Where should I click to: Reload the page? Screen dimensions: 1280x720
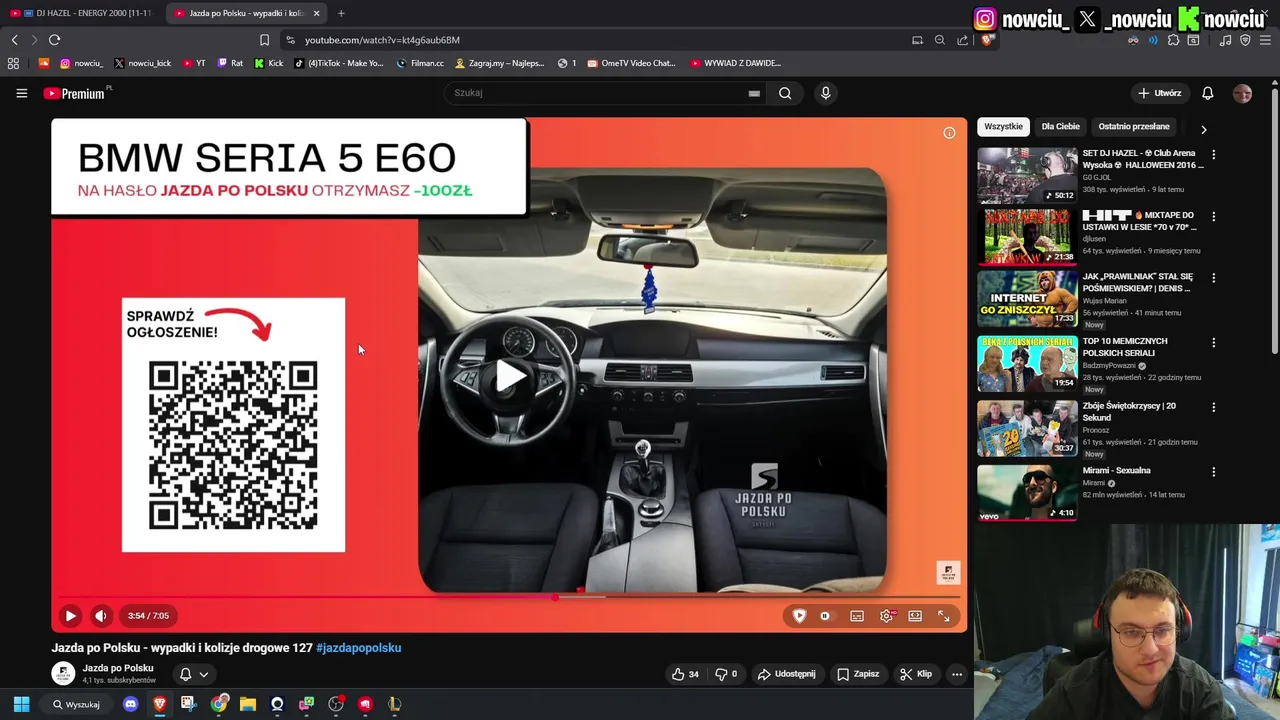[x=54, y=40]
